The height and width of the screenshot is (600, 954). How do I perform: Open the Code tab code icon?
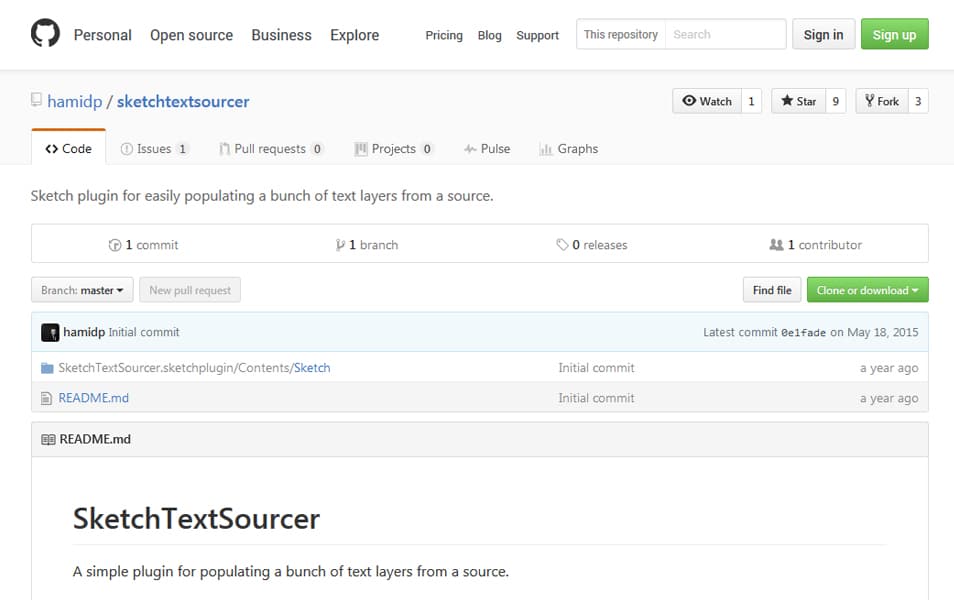(52, 148)
